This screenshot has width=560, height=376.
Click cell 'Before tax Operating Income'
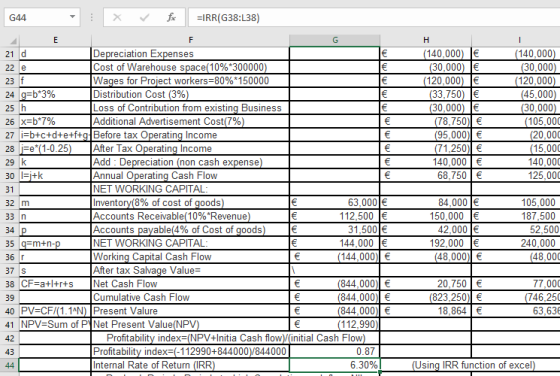coord(190,135)
